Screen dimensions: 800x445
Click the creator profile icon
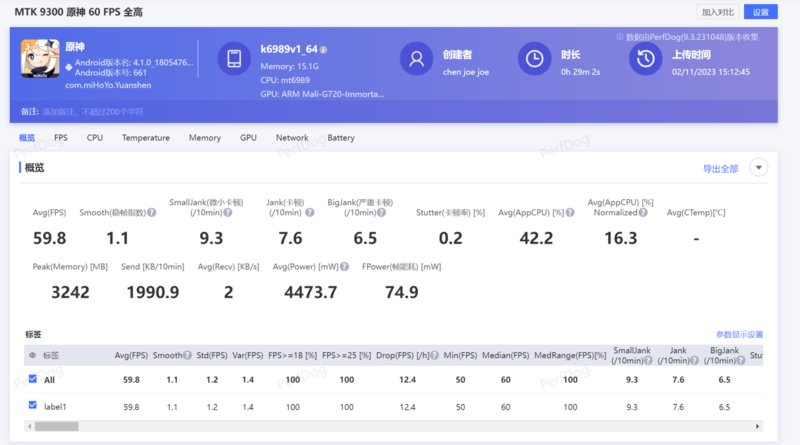pos(415,60)
